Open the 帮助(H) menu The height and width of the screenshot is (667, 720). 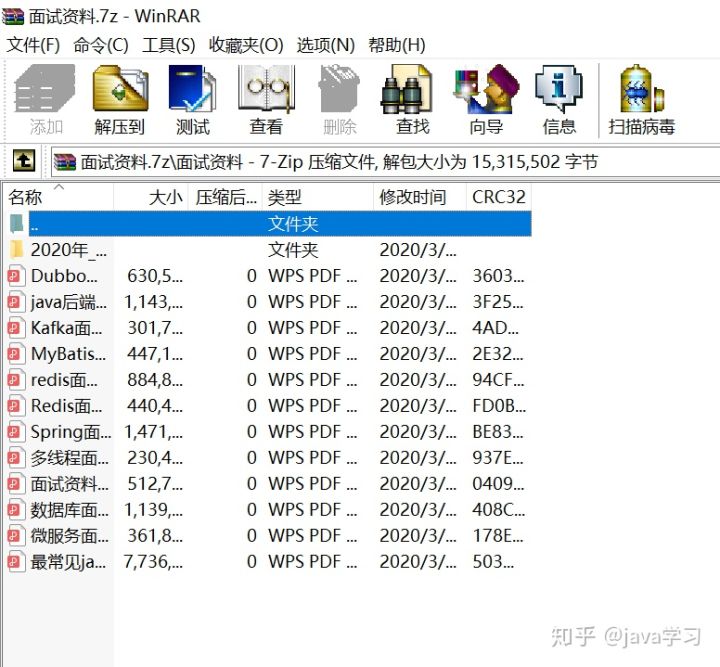(397, 45)
